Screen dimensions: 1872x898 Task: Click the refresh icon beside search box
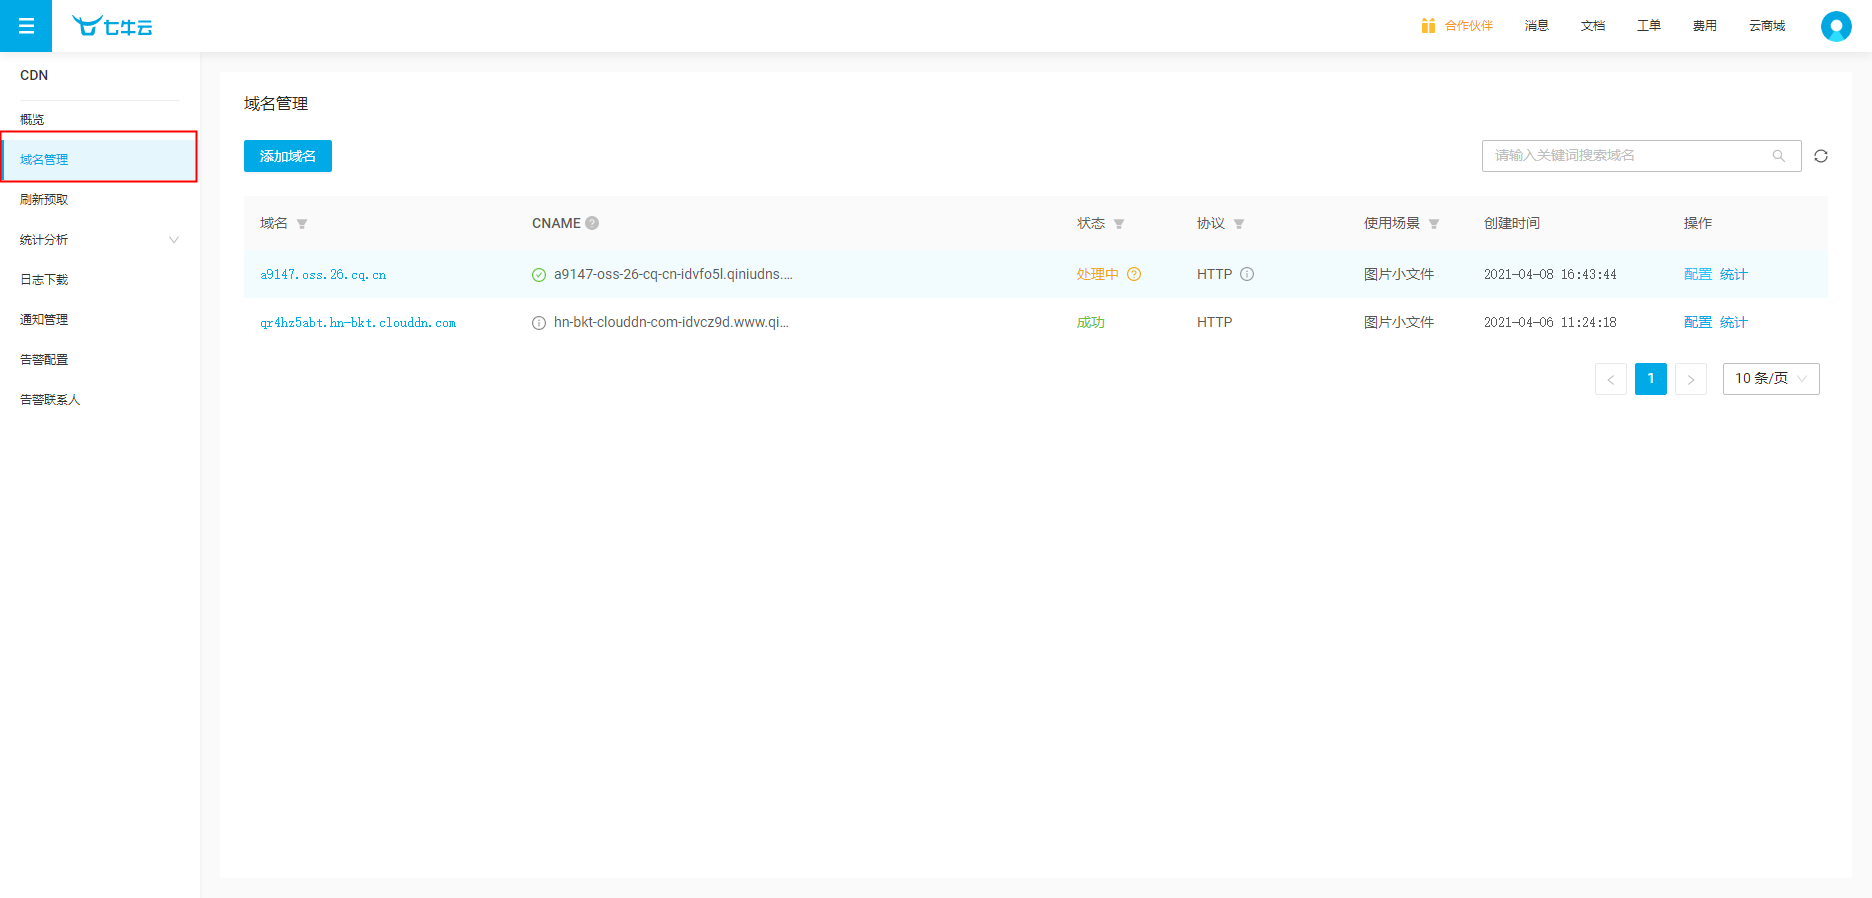1820,156
